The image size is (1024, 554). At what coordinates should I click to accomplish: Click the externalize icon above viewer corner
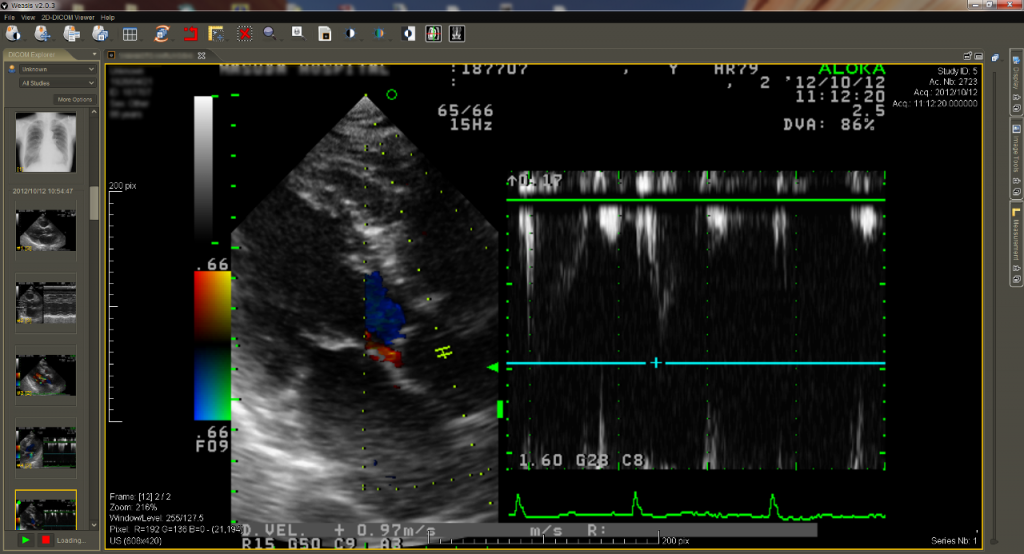967,56
